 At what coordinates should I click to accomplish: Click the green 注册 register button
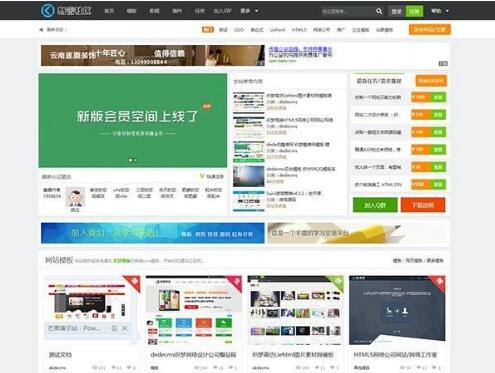tap(414, 11)
